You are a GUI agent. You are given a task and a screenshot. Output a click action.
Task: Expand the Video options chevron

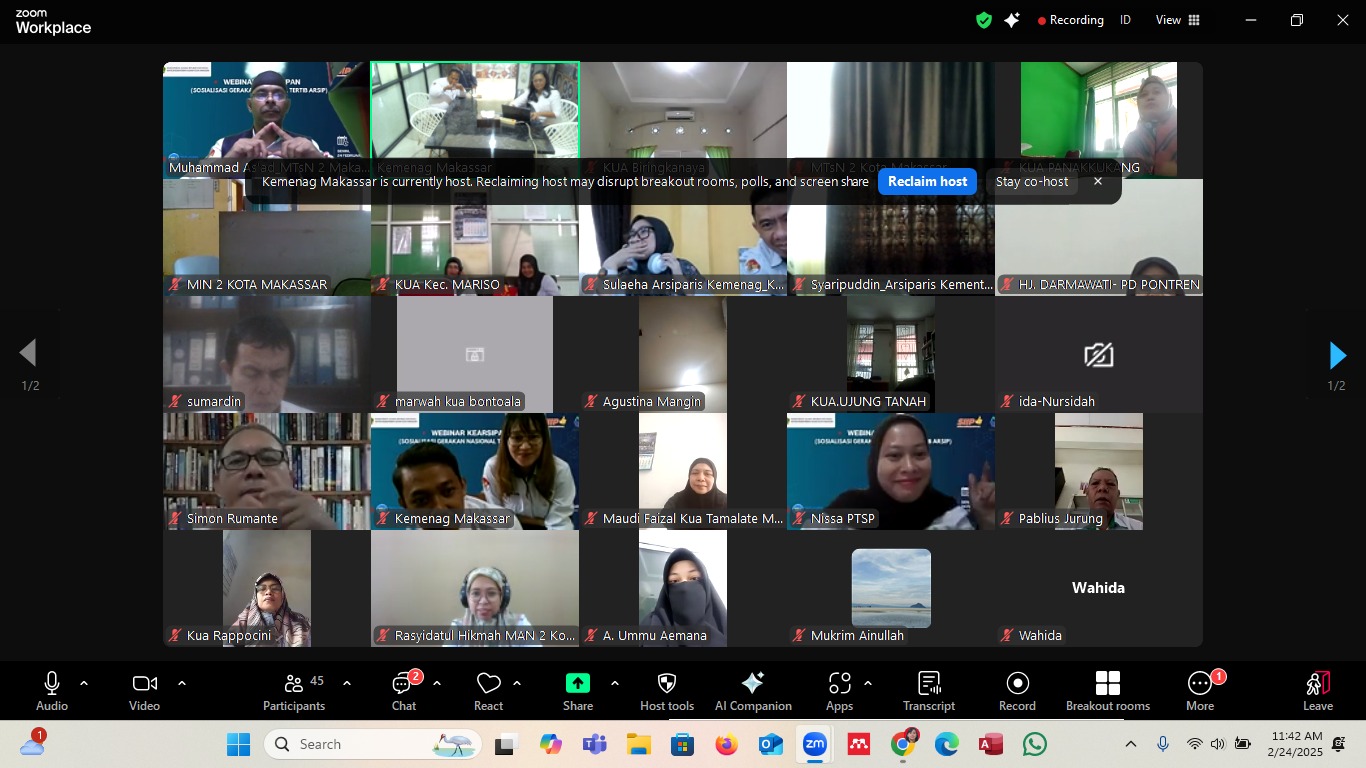point(181,686)
